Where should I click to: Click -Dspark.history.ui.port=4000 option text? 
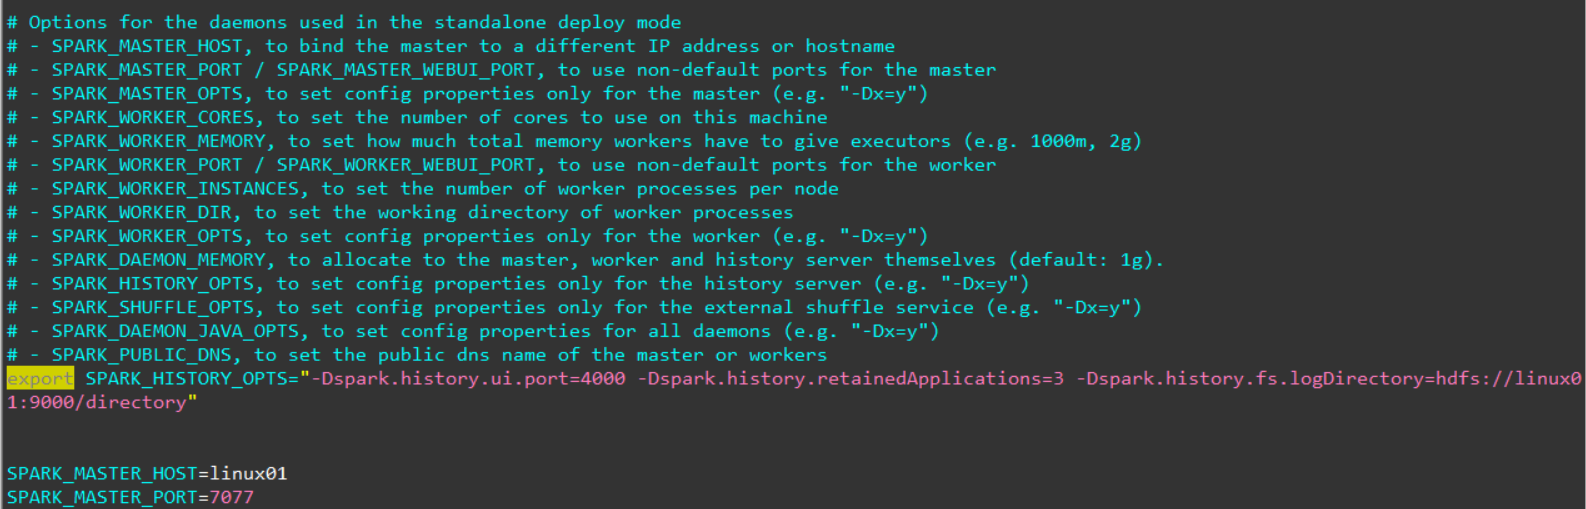pos(469,379)
